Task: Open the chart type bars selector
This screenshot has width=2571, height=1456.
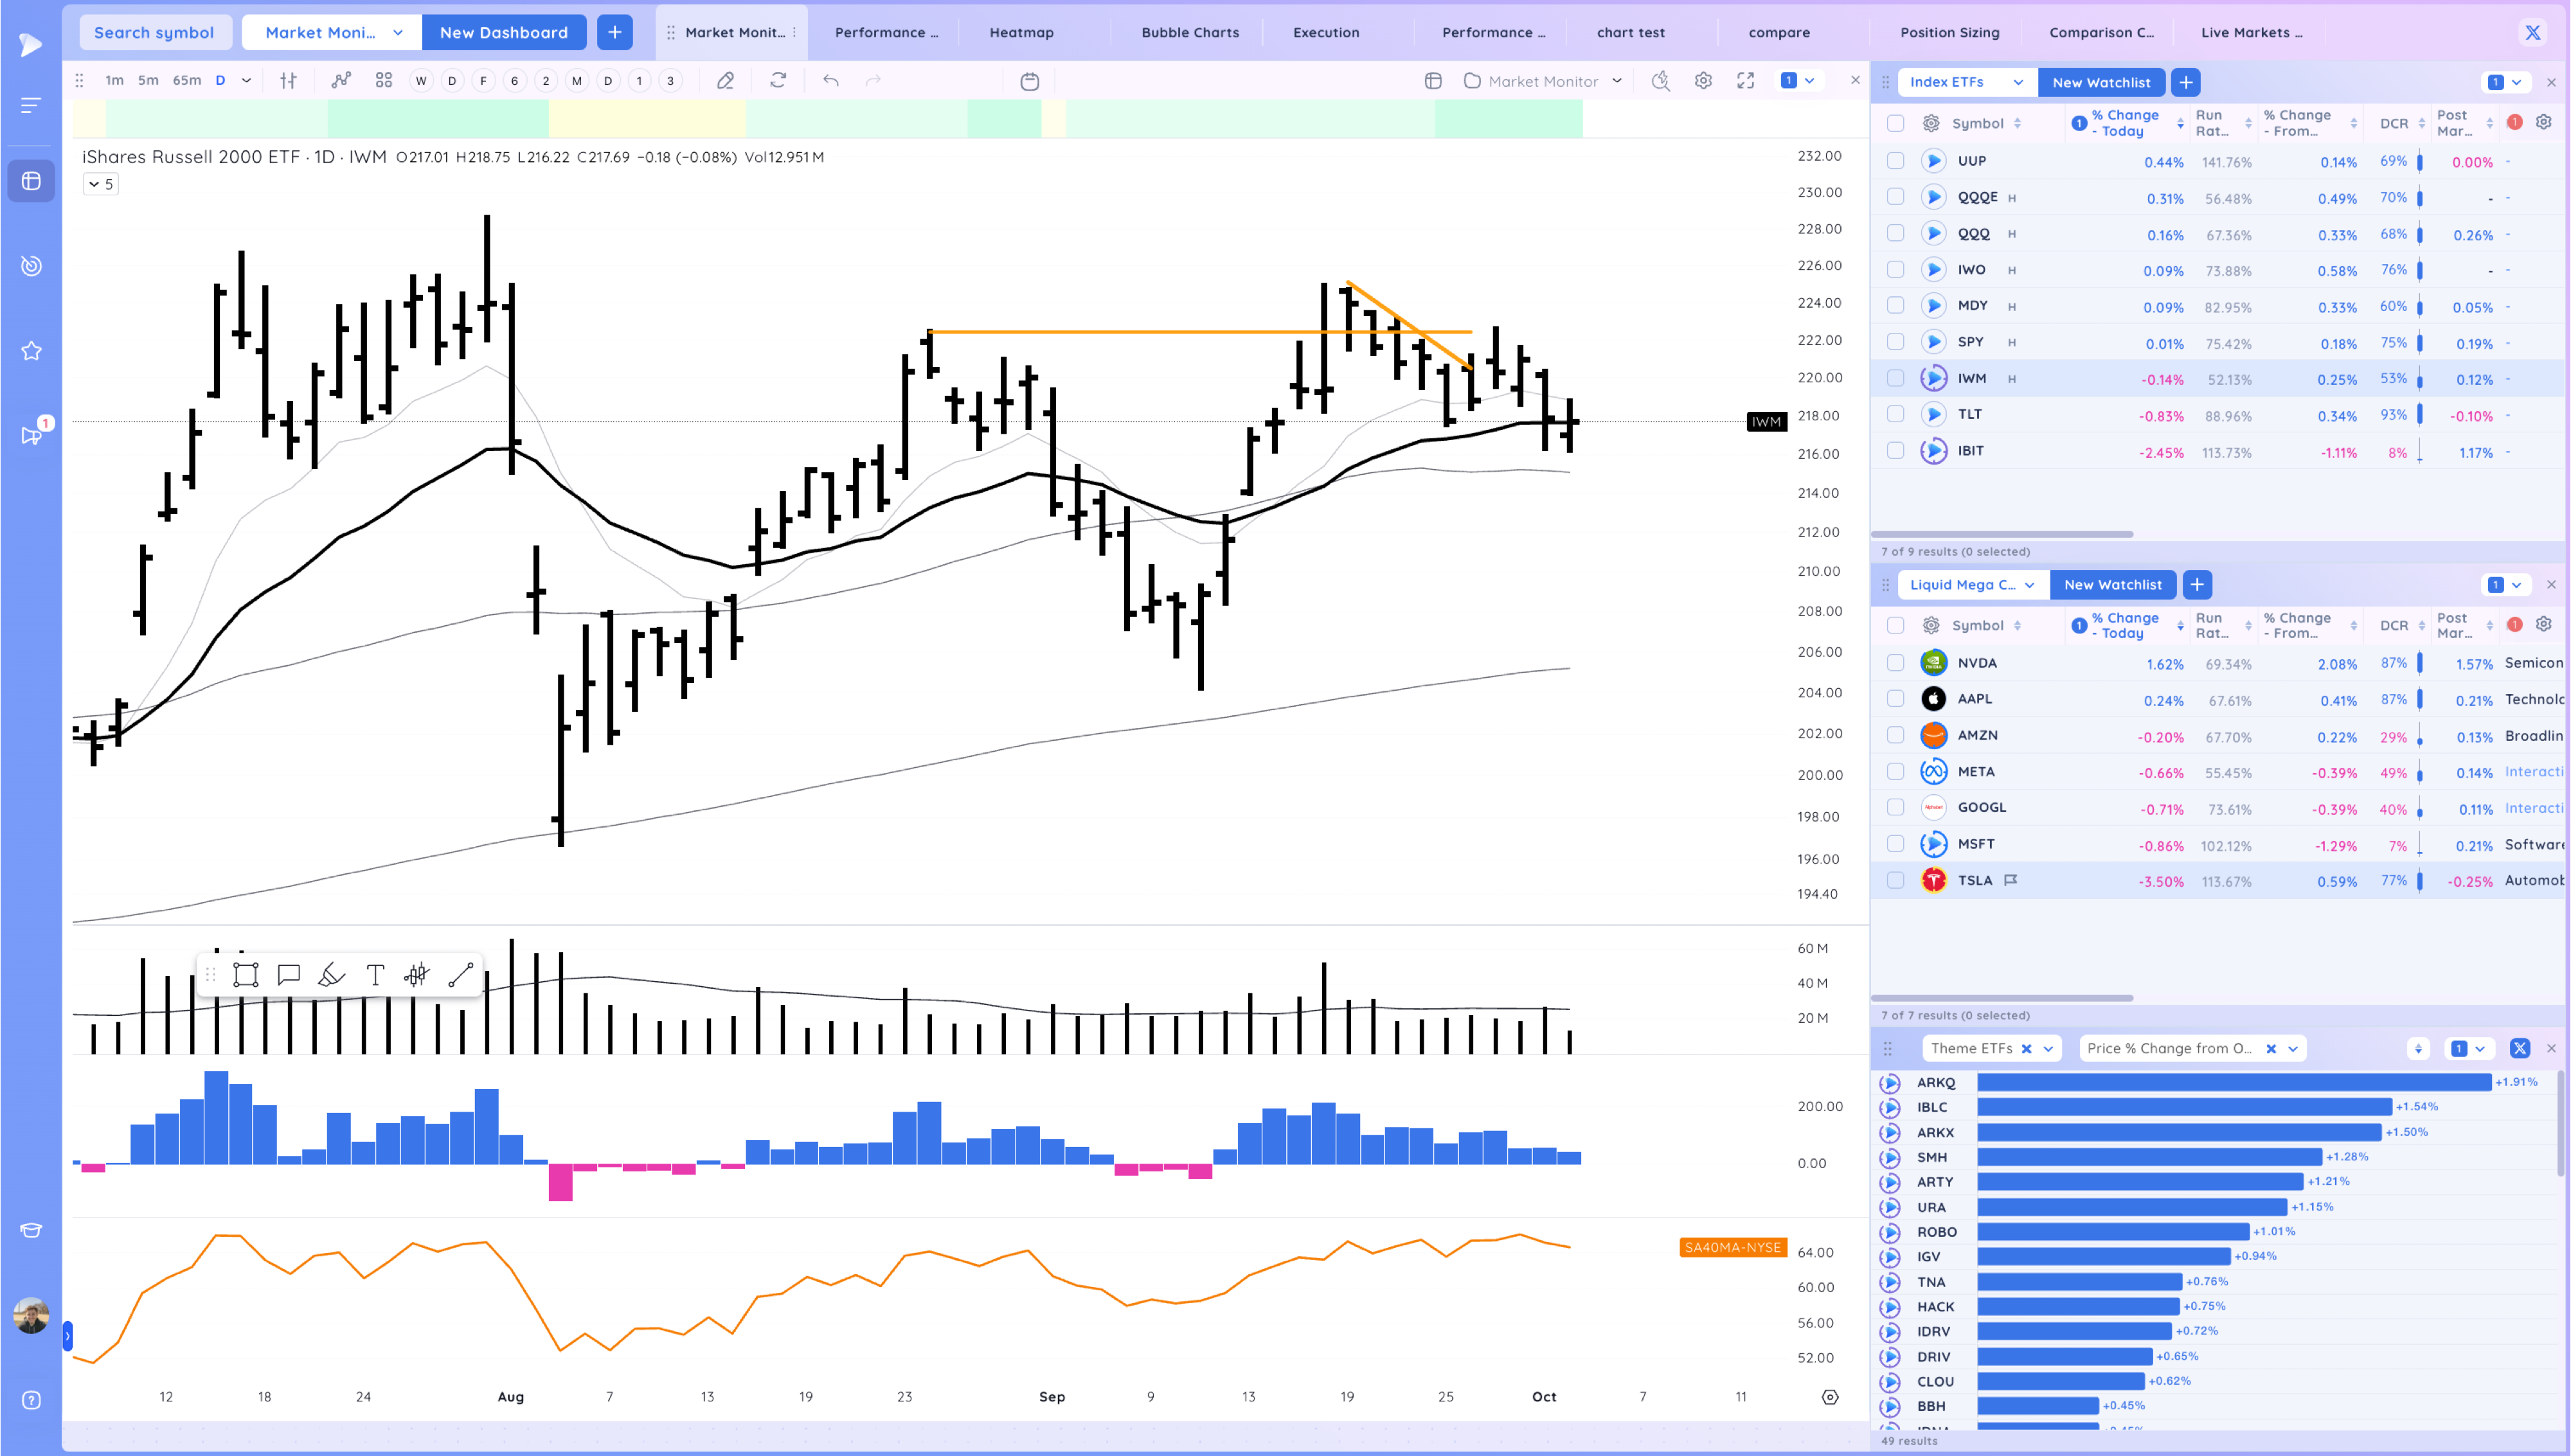Action: (x=288, y=81)
